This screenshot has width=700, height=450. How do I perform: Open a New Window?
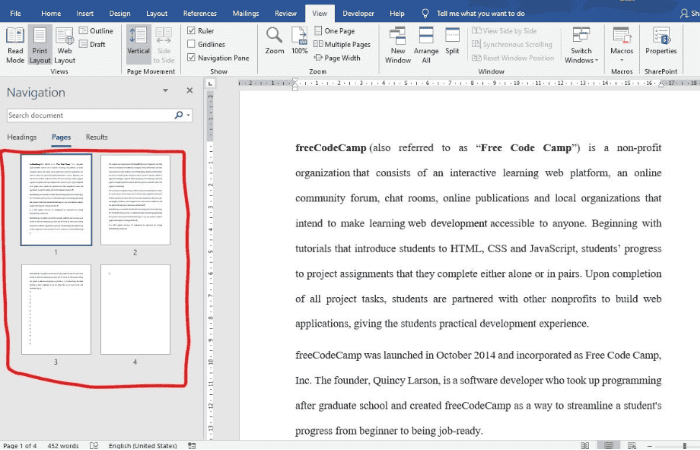pyautogui.click(x=398, y=46)
